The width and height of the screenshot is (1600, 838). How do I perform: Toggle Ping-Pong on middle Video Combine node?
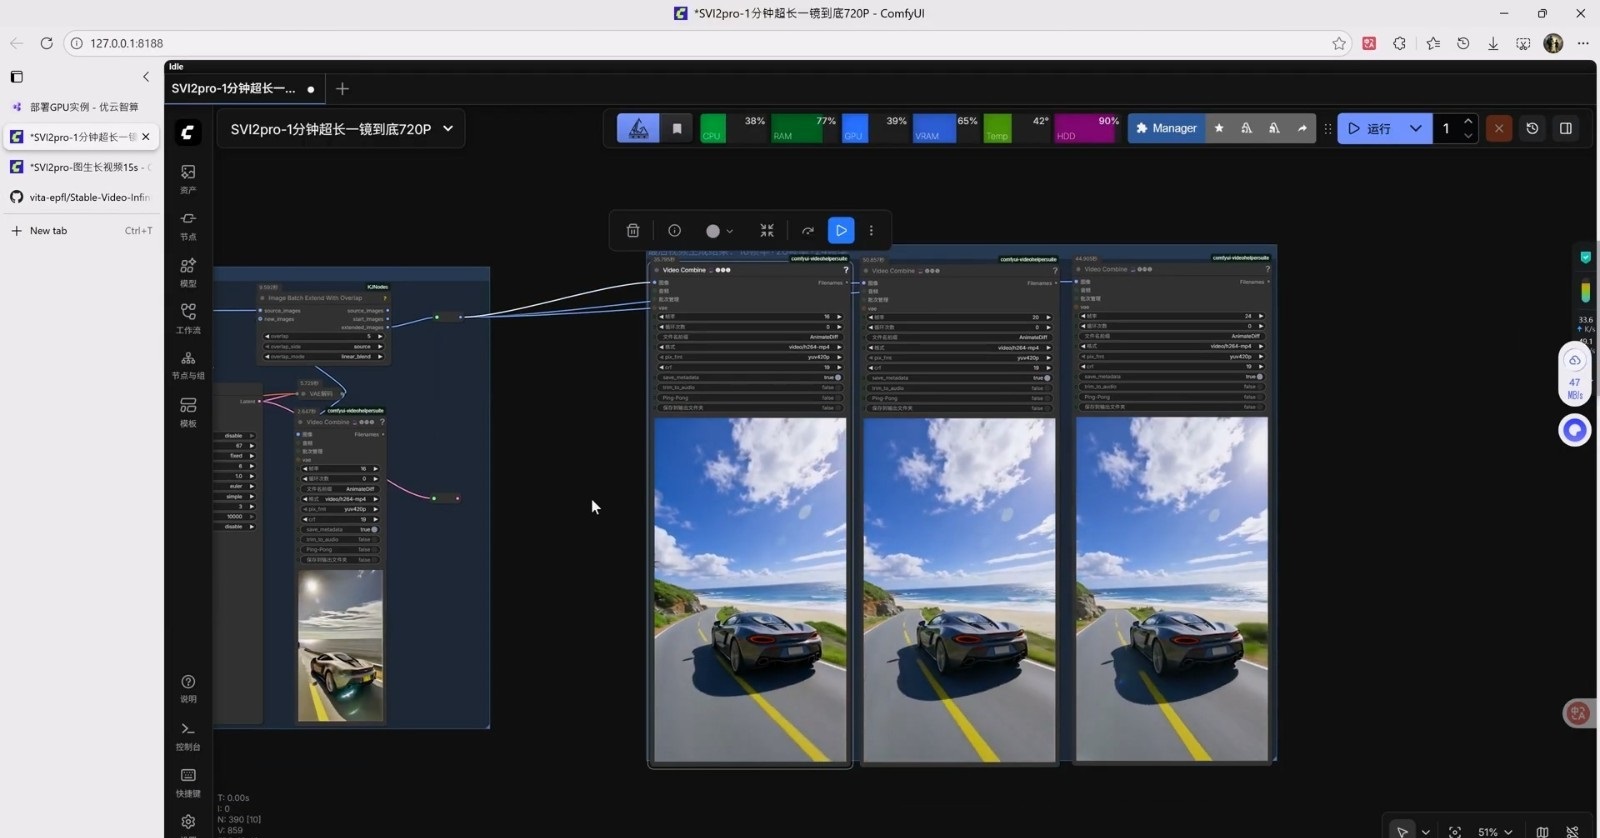point(1047,398)
